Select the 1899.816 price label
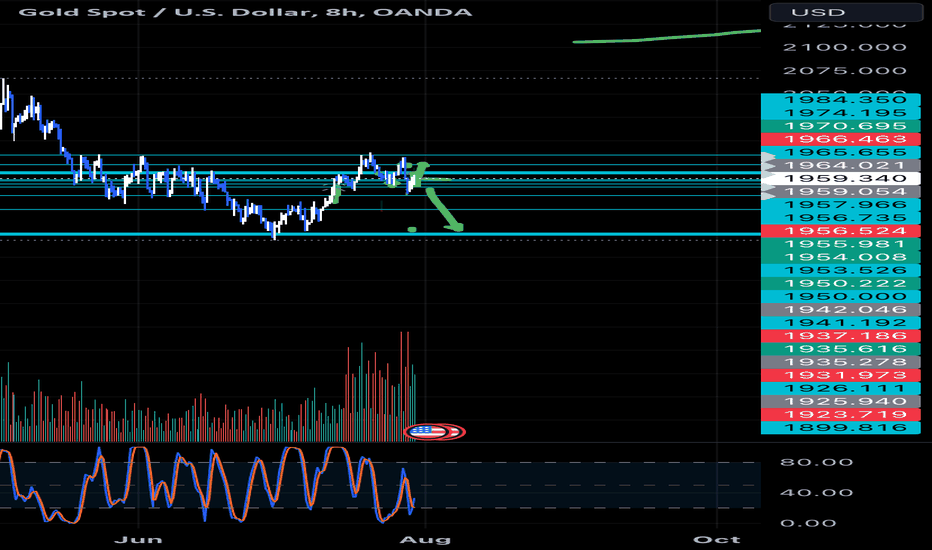The width and height of the screenshot is (932, 550). [840, 427]
